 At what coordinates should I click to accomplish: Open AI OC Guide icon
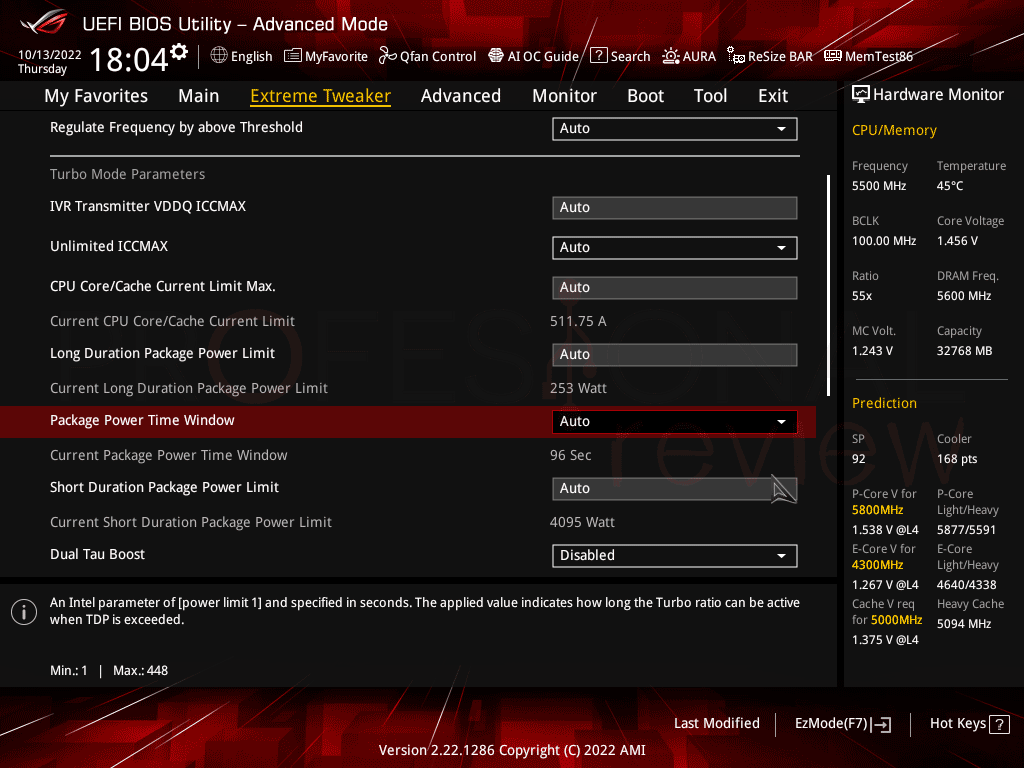coord(496,56)
